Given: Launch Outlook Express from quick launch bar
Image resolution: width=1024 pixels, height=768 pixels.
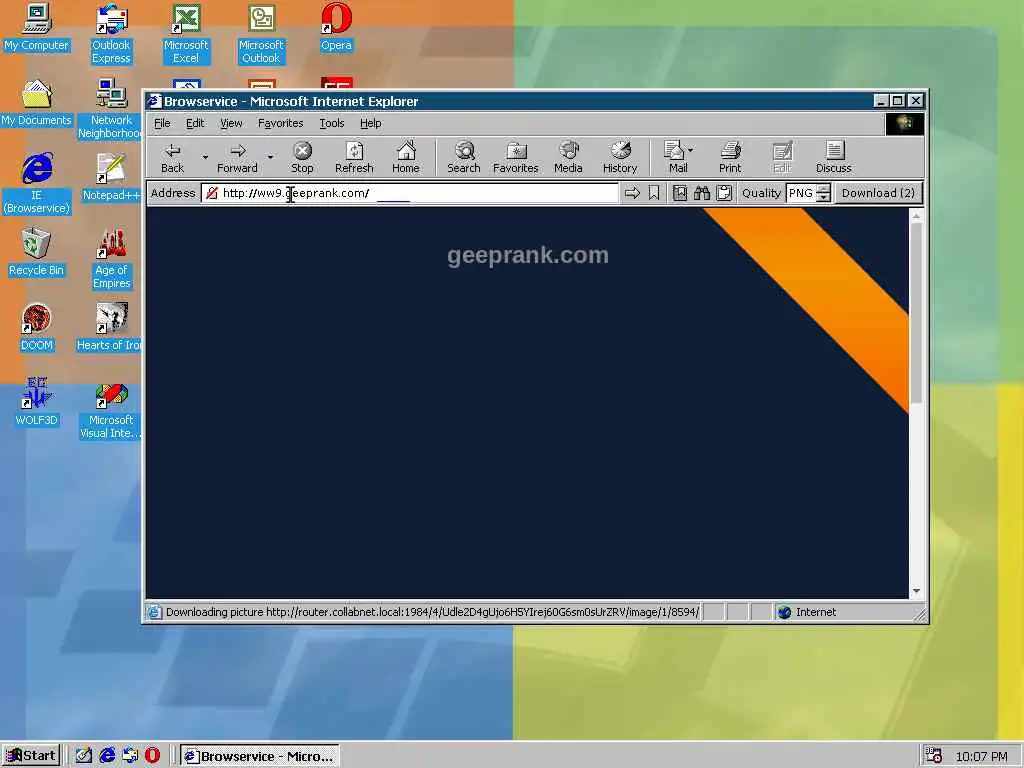Looking at the screenshot, I should (130, 756).
